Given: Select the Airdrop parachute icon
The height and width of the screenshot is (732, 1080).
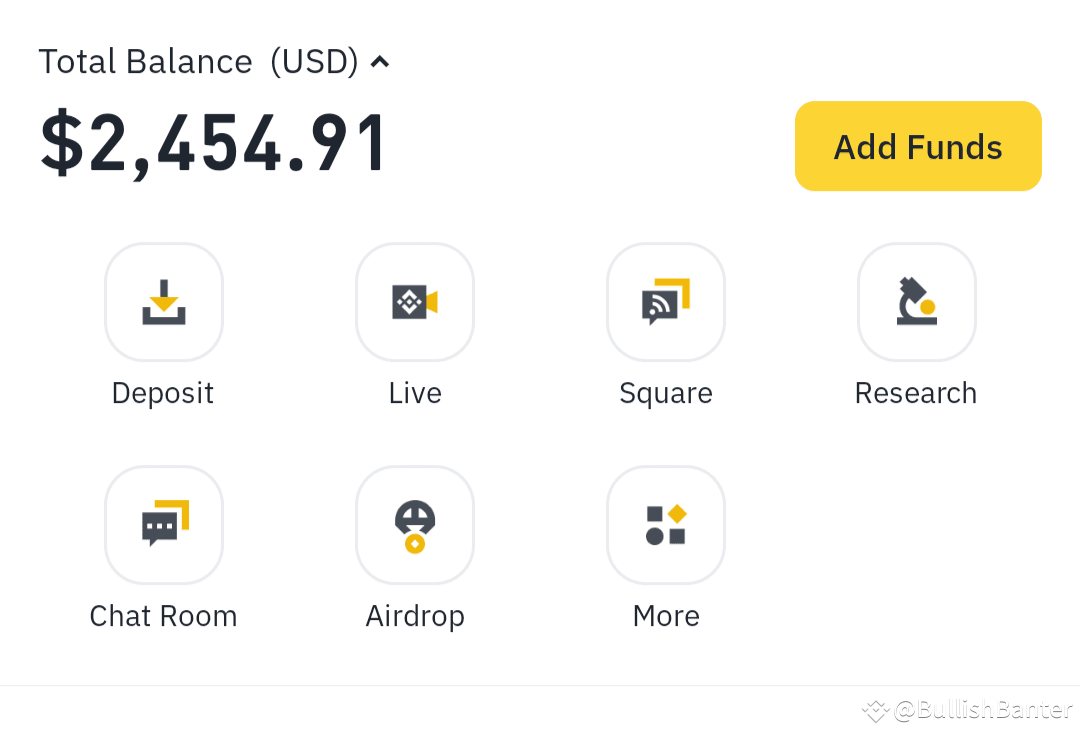Looking at the screenshot, I should (414, 524).
